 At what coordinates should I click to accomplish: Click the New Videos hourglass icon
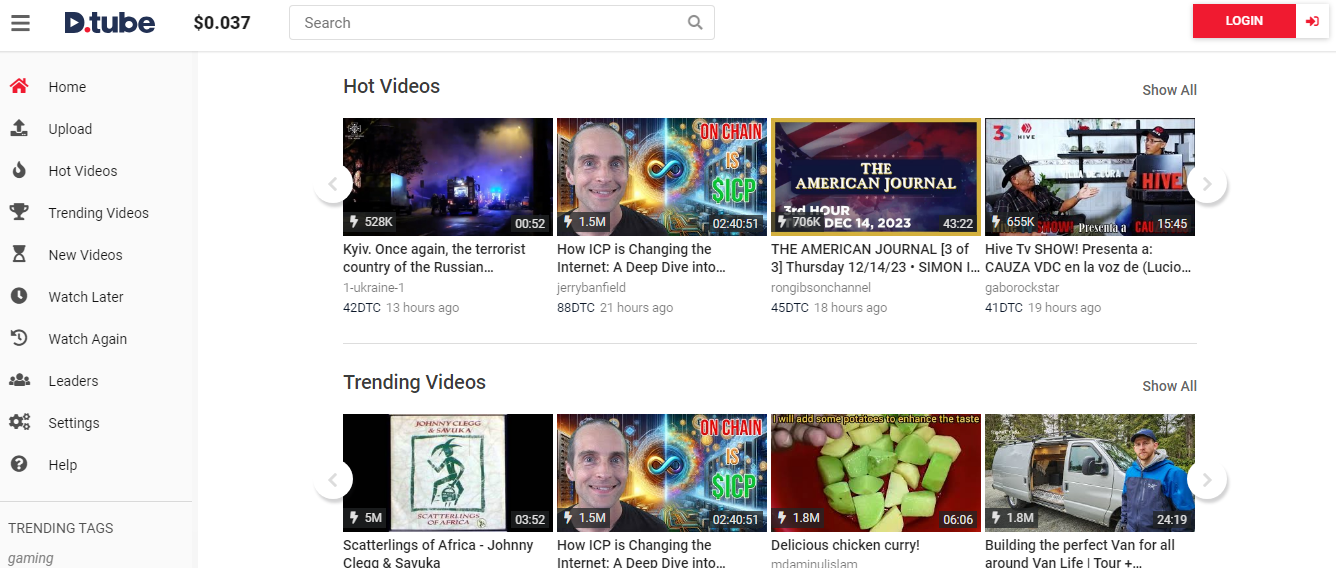coord(19,254)
